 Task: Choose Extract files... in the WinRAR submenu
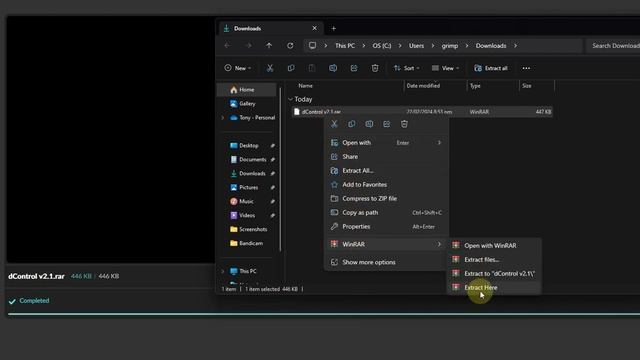pyautogui.click(x=495, y=259)
